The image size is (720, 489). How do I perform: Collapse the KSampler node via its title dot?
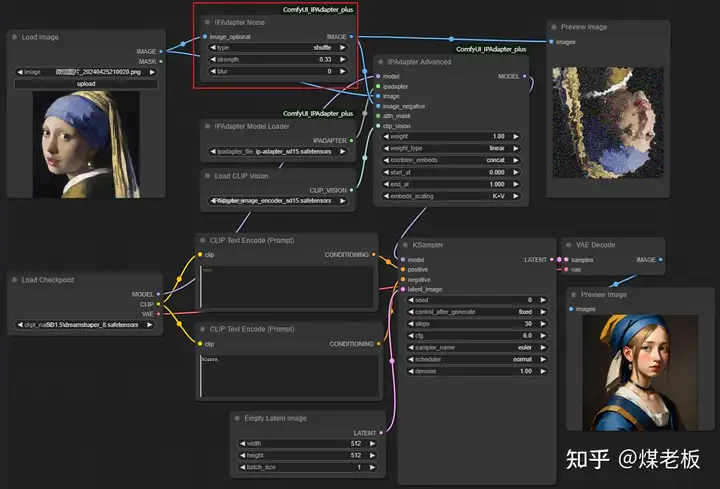tap(405, 245)
